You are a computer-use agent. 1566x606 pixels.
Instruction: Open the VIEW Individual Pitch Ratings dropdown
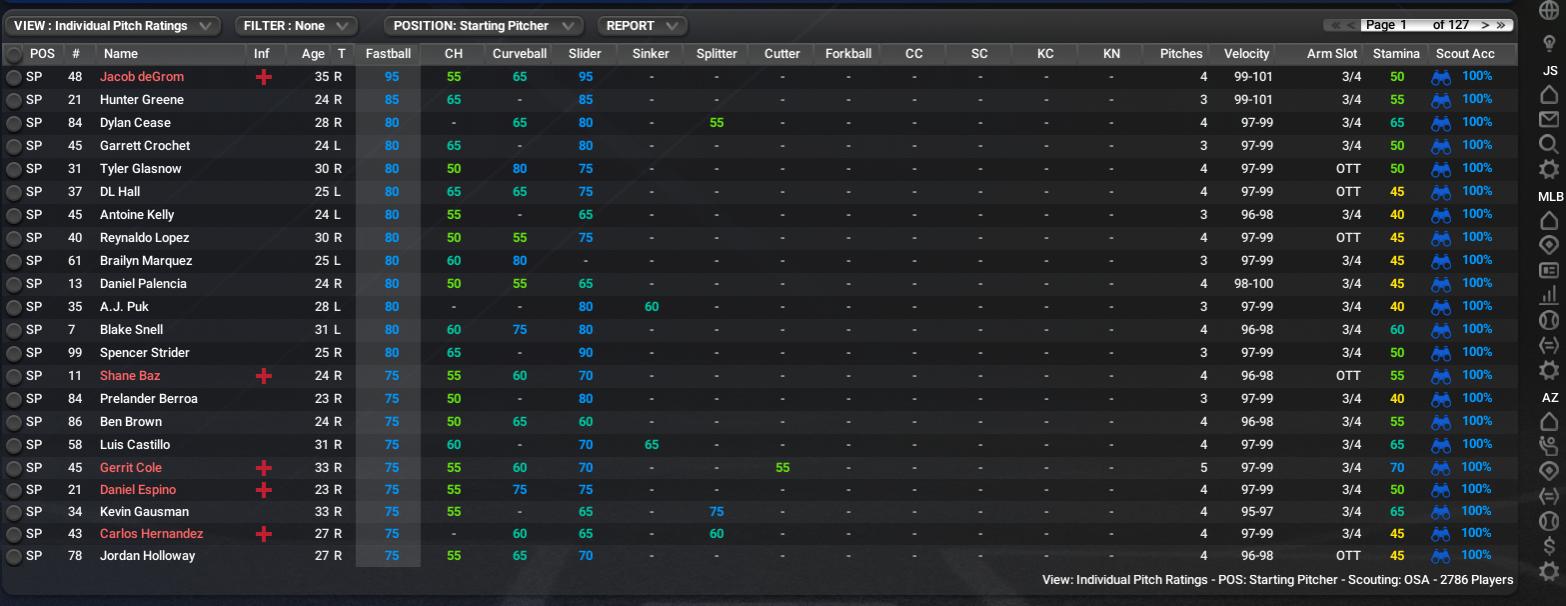(112, 26)
